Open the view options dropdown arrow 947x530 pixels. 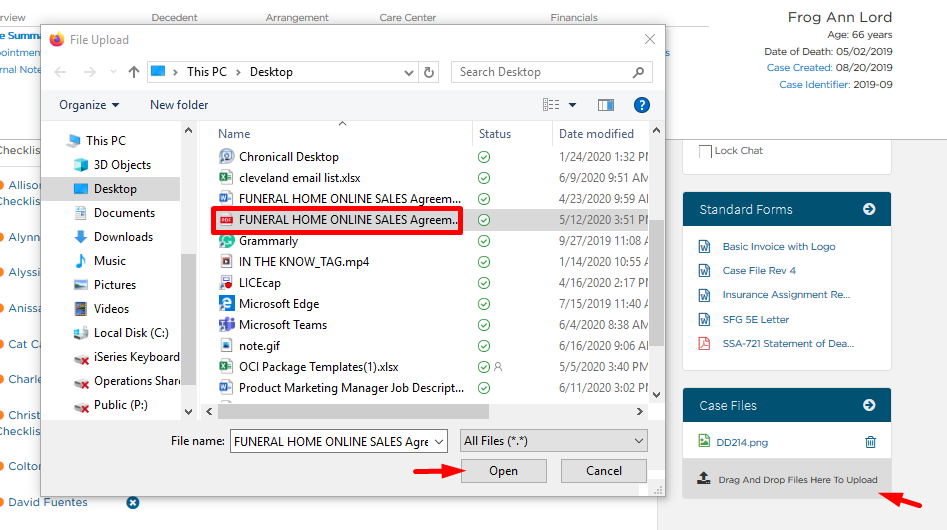(x=573, y=105)
